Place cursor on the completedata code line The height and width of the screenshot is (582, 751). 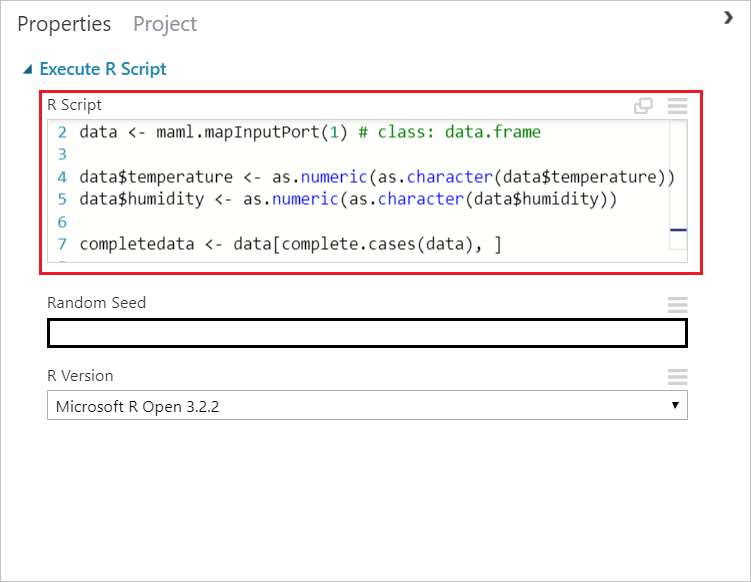(290, 244)
